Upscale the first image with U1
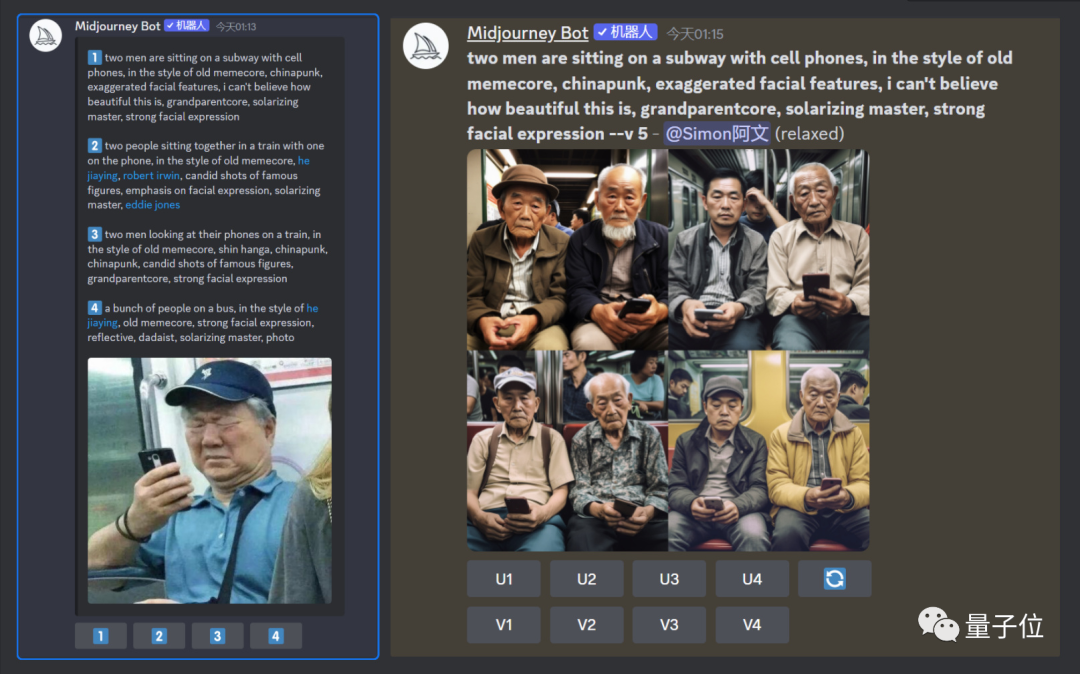 [x=503, y=578]
